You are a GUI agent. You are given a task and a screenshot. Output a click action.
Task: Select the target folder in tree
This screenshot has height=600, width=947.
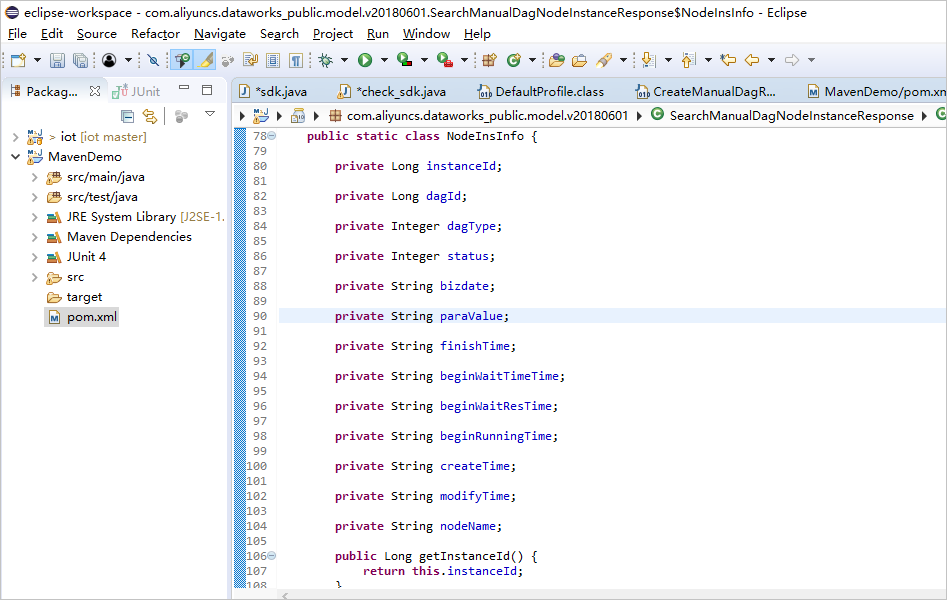pos(75,297)
